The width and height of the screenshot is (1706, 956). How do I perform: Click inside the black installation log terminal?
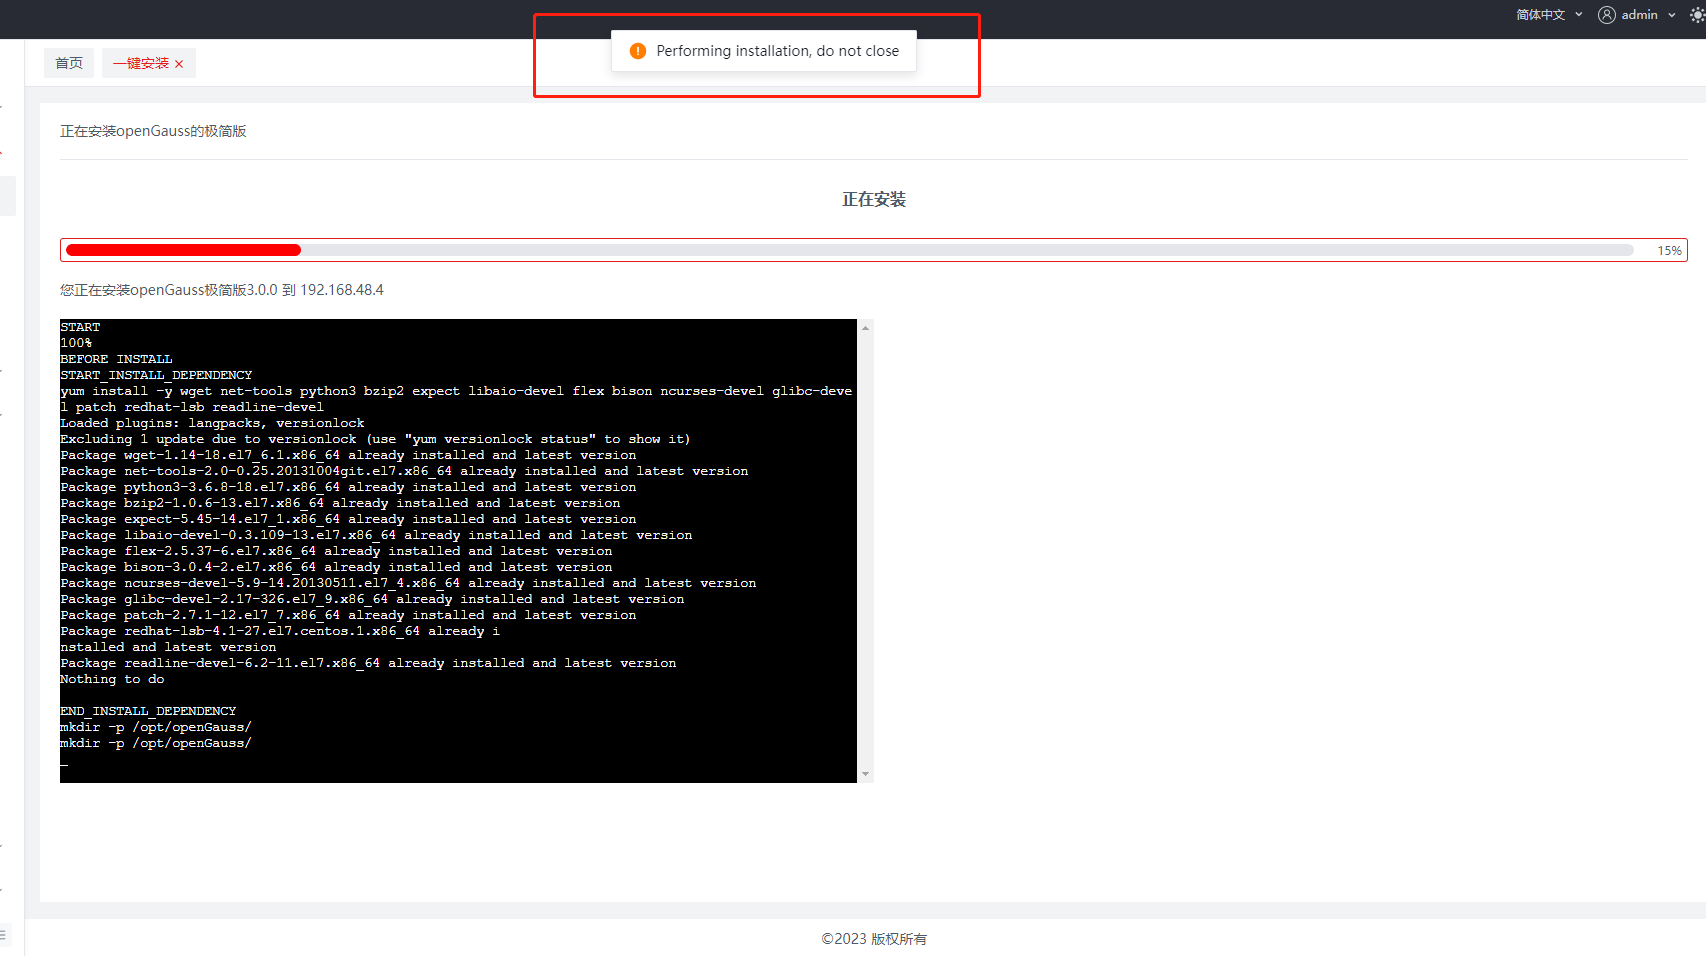click(458, 550)
